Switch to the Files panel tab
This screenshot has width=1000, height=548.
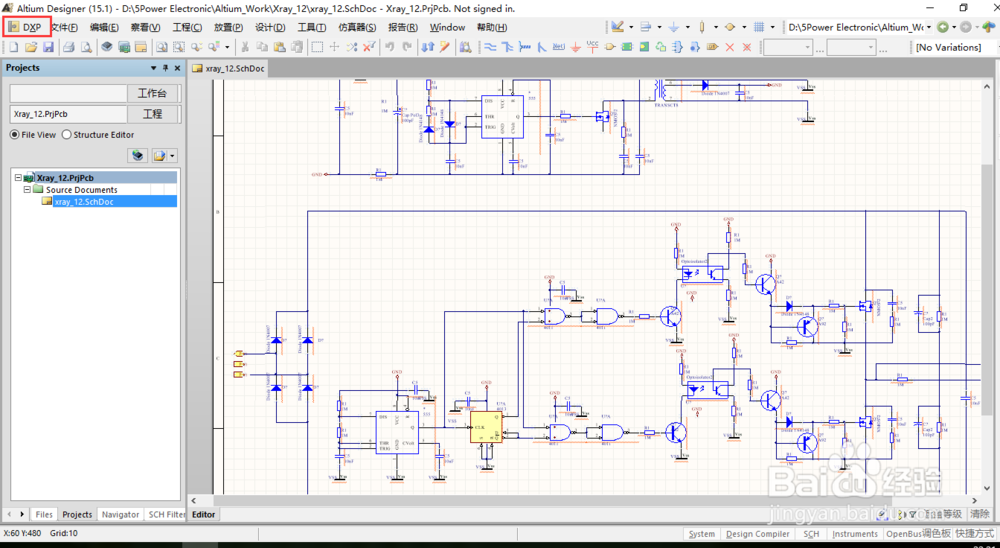44,514
